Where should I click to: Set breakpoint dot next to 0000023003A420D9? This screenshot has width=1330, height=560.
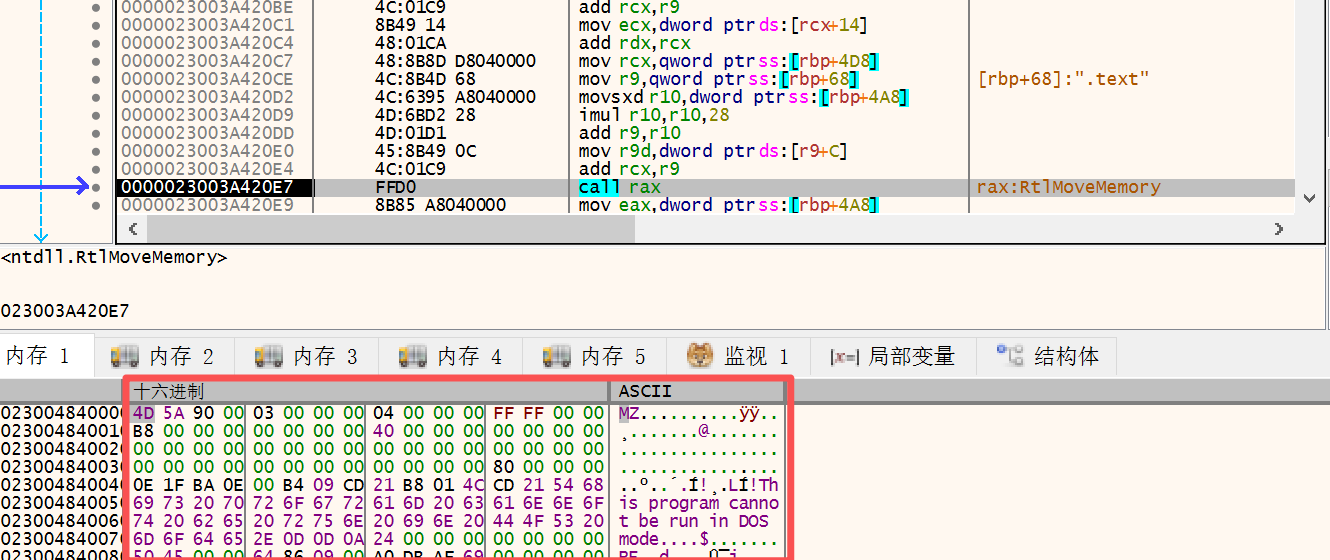tap(96, 115)
